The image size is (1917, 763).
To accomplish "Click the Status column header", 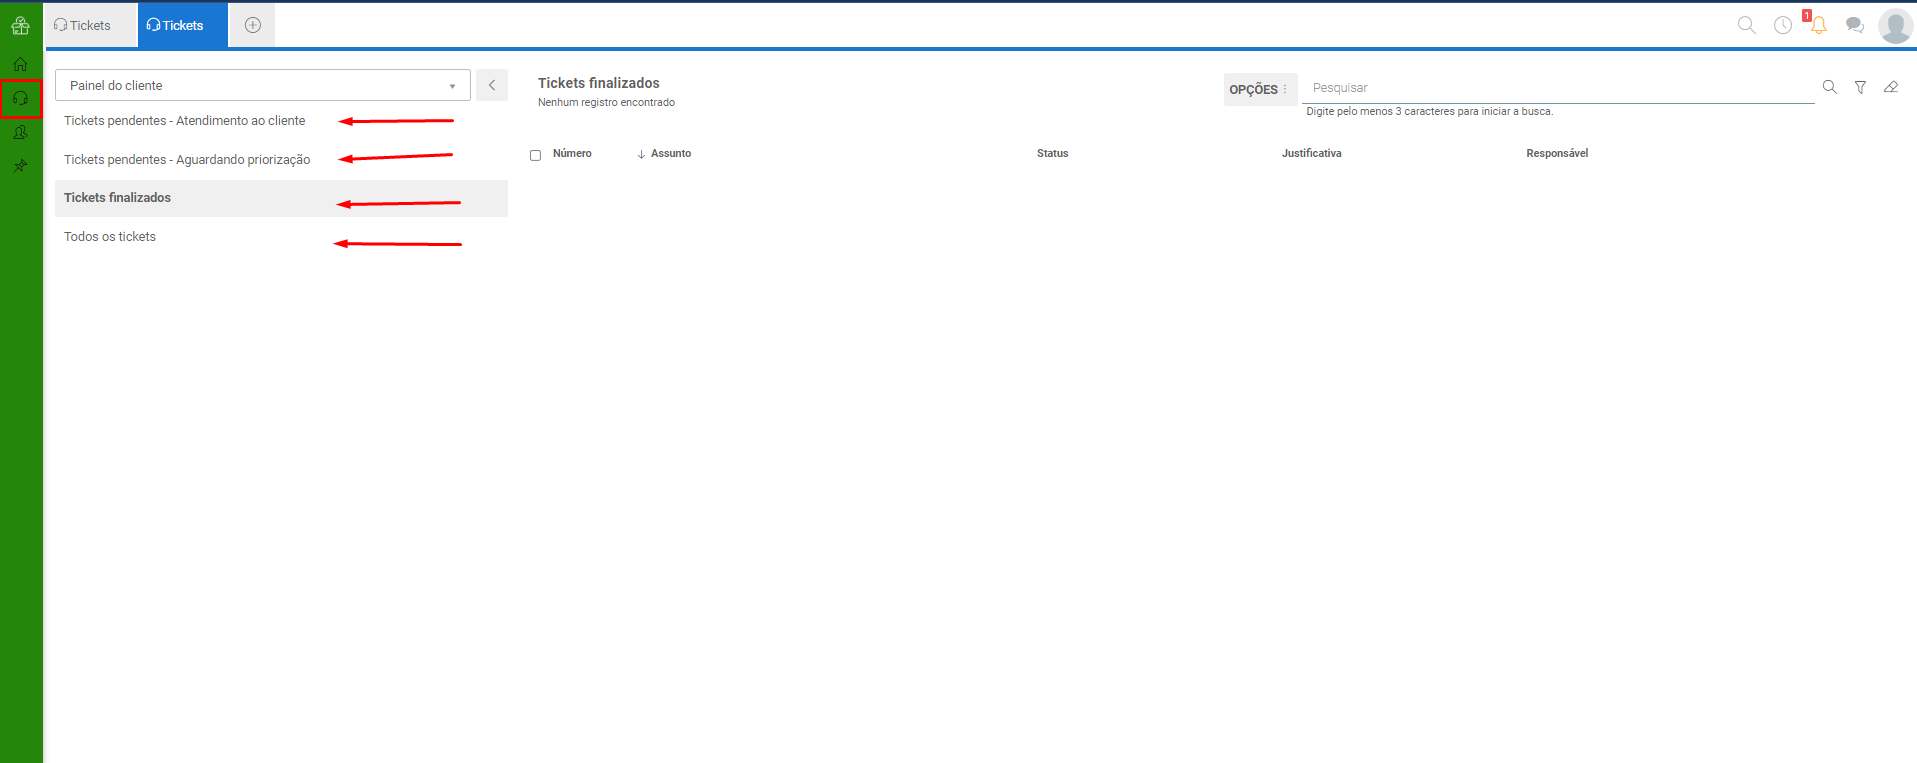I will click(x=1052, y=153).
